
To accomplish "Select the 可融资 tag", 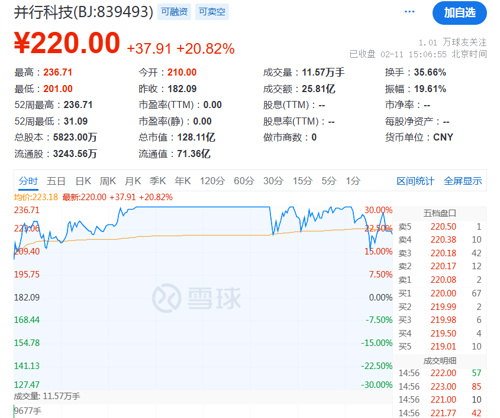I will [x=174, y=12].
